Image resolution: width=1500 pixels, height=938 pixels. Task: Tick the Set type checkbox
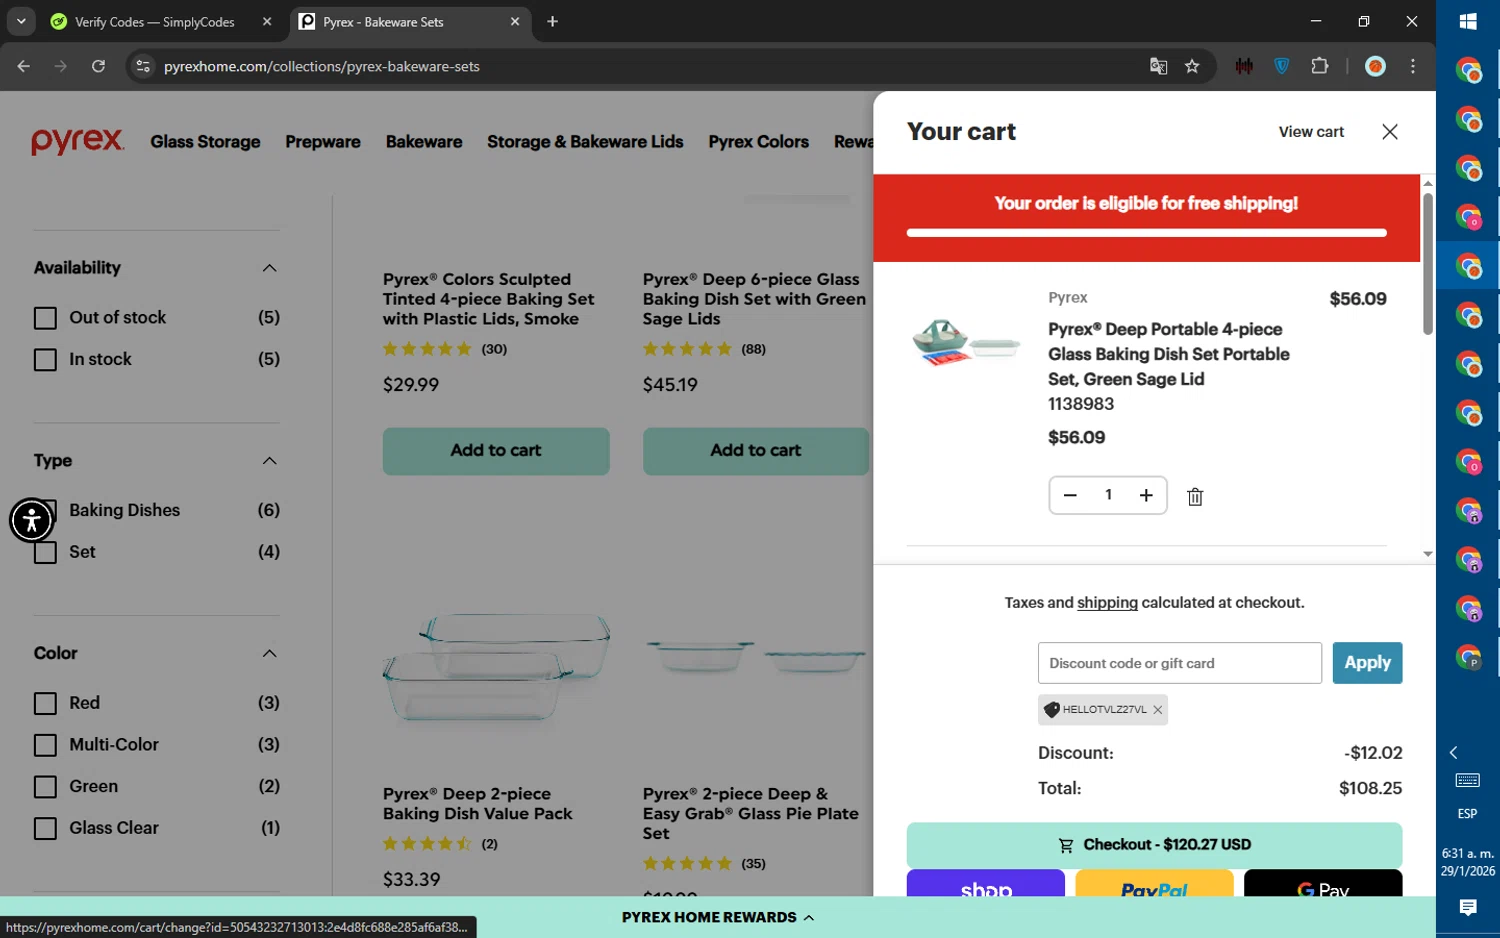pyautogui.click(x=45, y=553)
